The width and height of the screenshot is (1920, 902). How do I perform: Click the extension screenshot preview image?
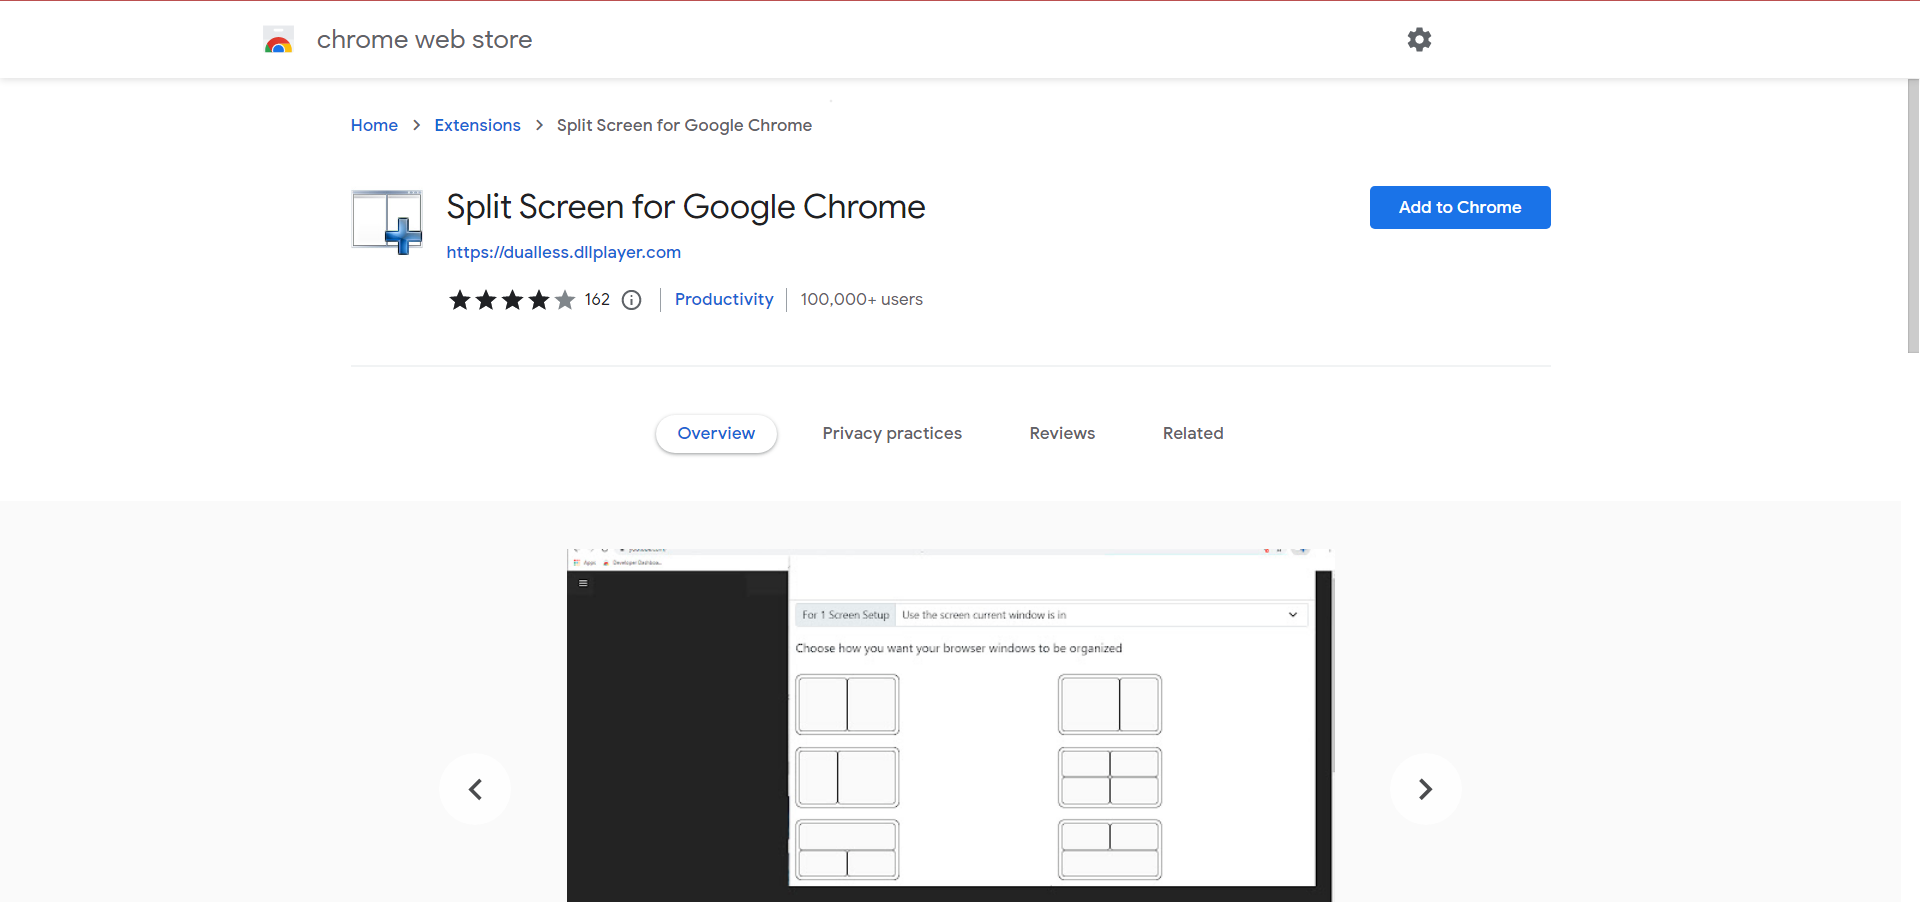pyautogui.click(x=950, y=725)
